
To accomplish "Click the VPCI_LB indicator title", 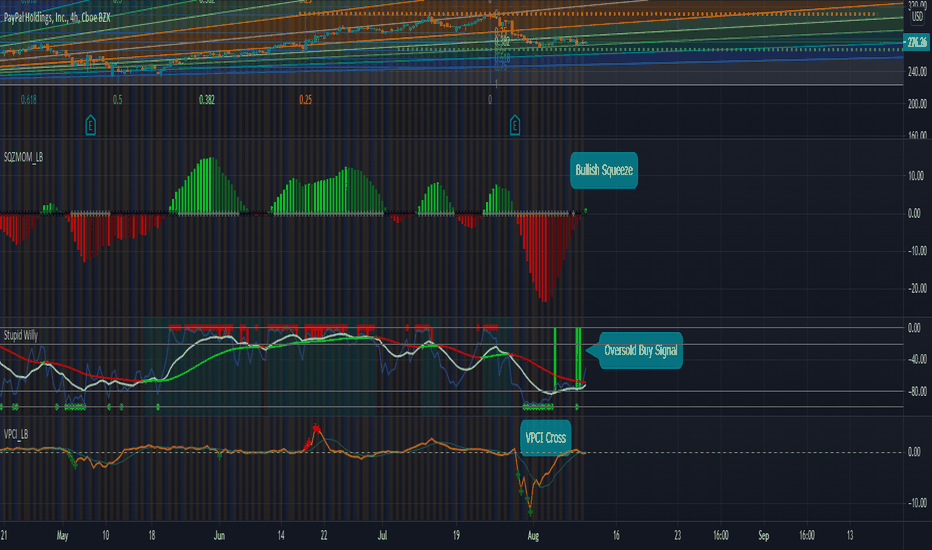I will click(16, 435).
